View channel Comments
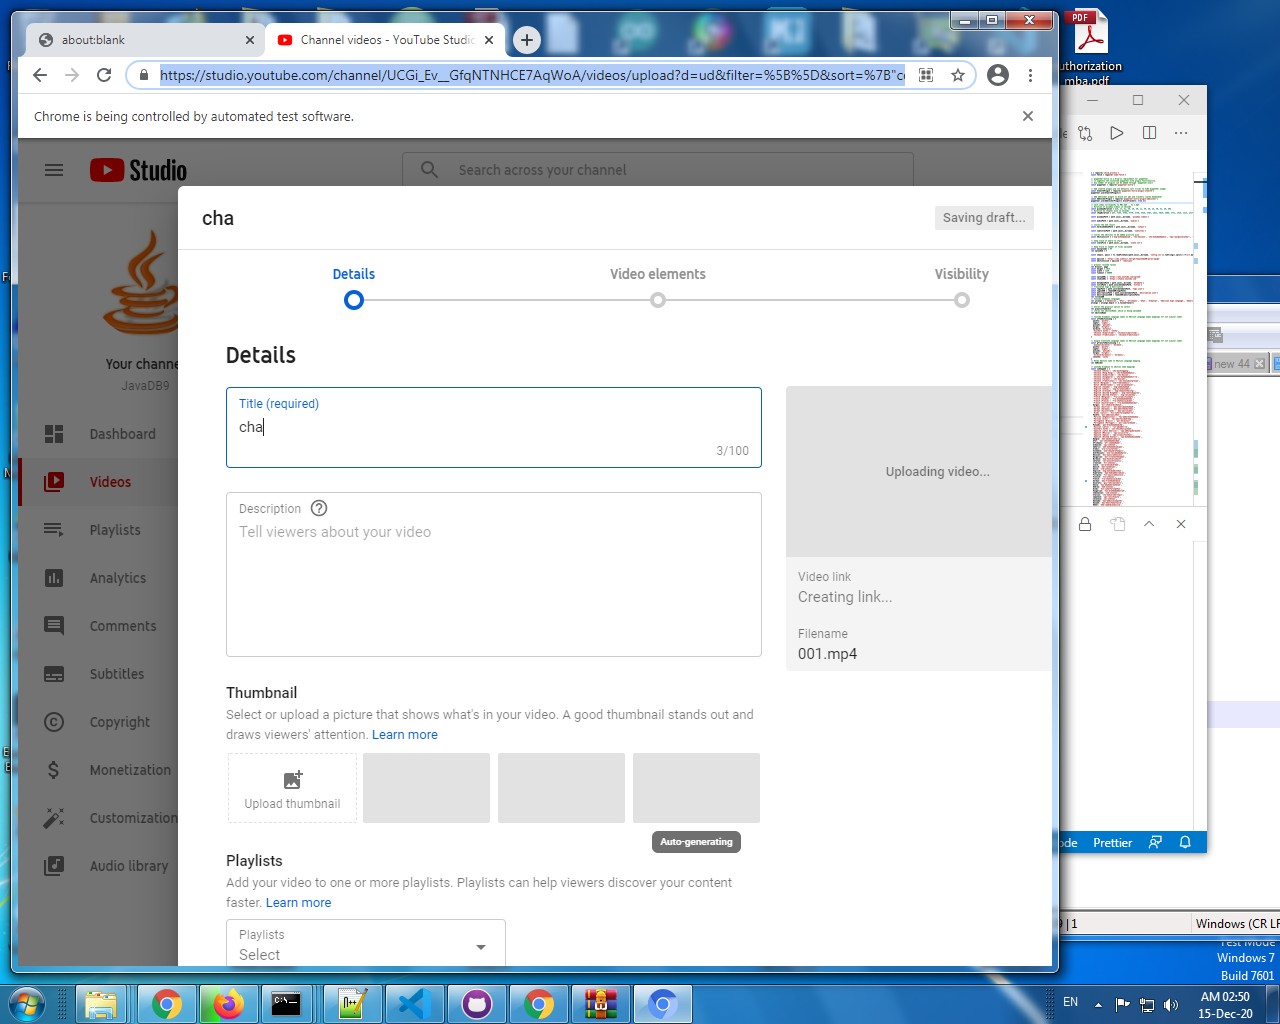 click(x=122, y=626)
